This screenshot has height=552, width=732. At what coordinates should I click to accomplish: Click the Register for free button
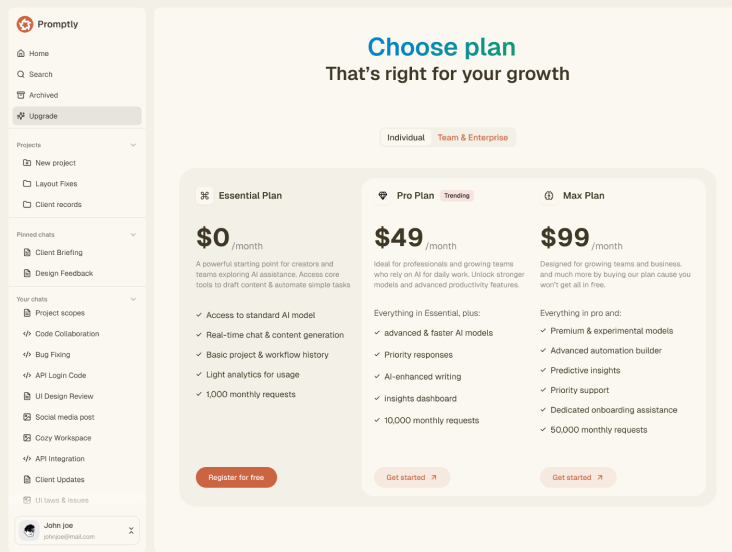pyautogui.click(x=236, y=478)
